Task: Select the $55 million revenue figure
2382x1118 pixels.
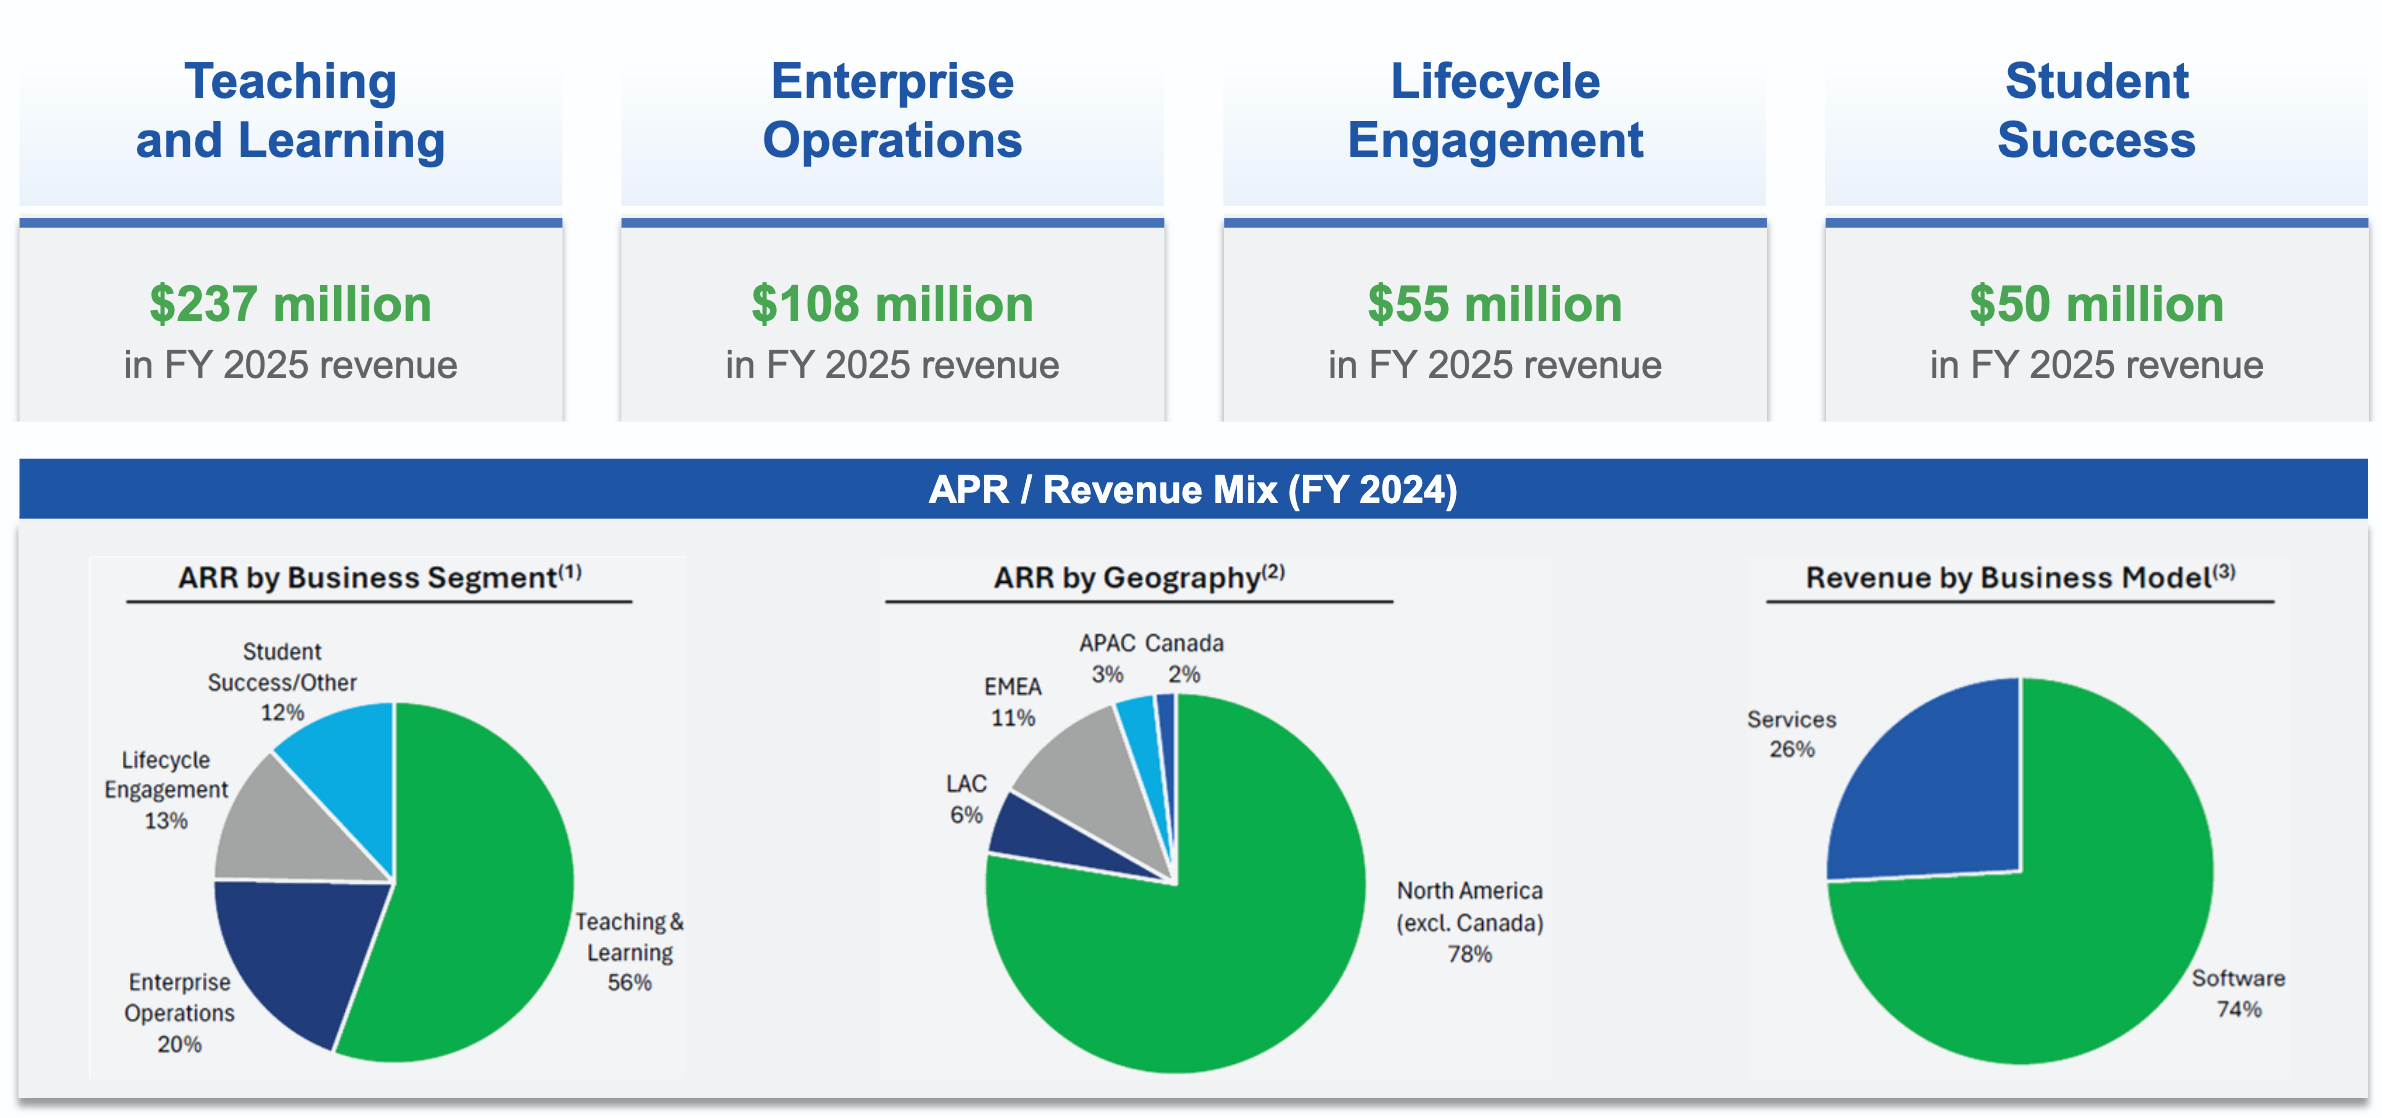Action: click(1494, 304)
